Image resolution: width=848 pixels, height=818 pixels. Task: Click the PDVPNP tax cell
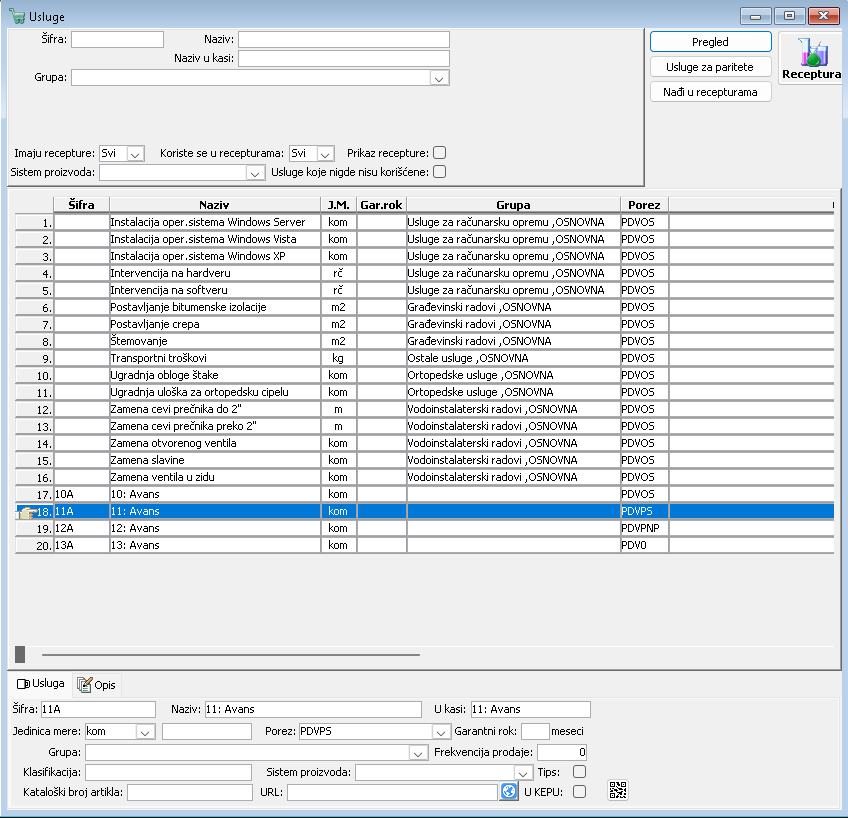pos(644,528)
